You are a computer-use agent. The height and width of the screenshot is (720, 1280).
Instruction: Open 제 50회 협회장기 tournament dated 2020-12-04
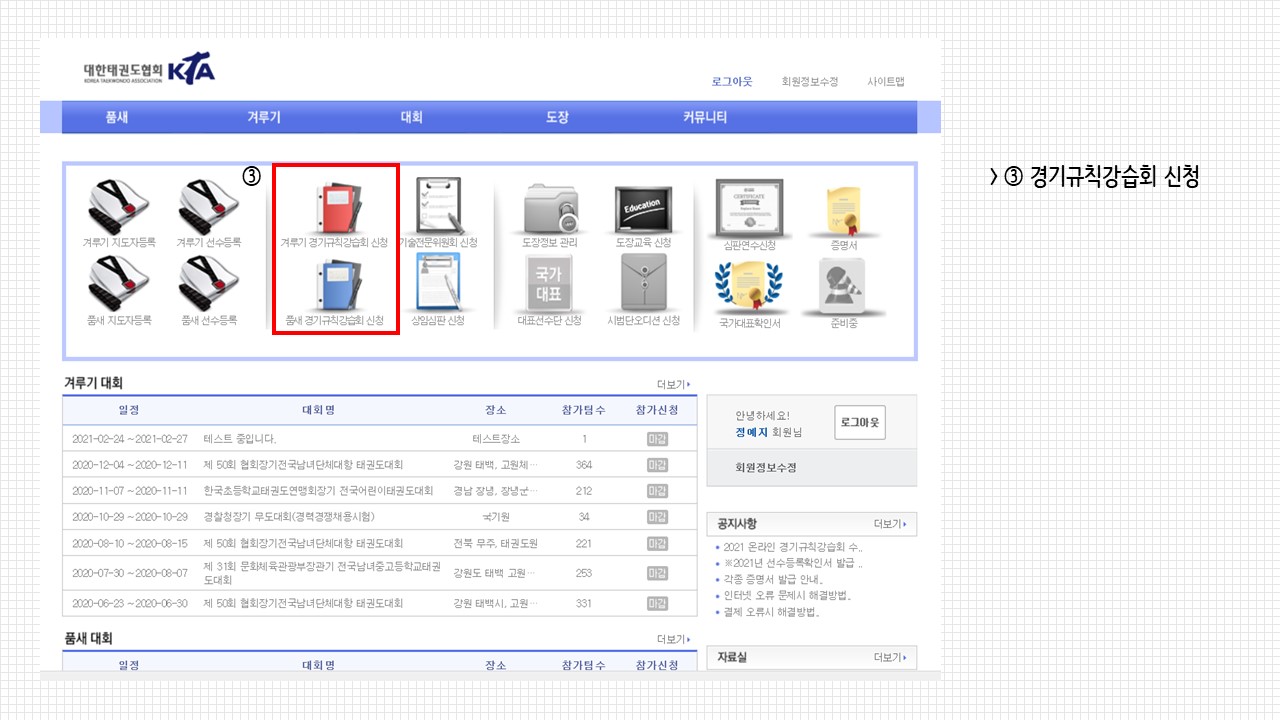(303, 465)
